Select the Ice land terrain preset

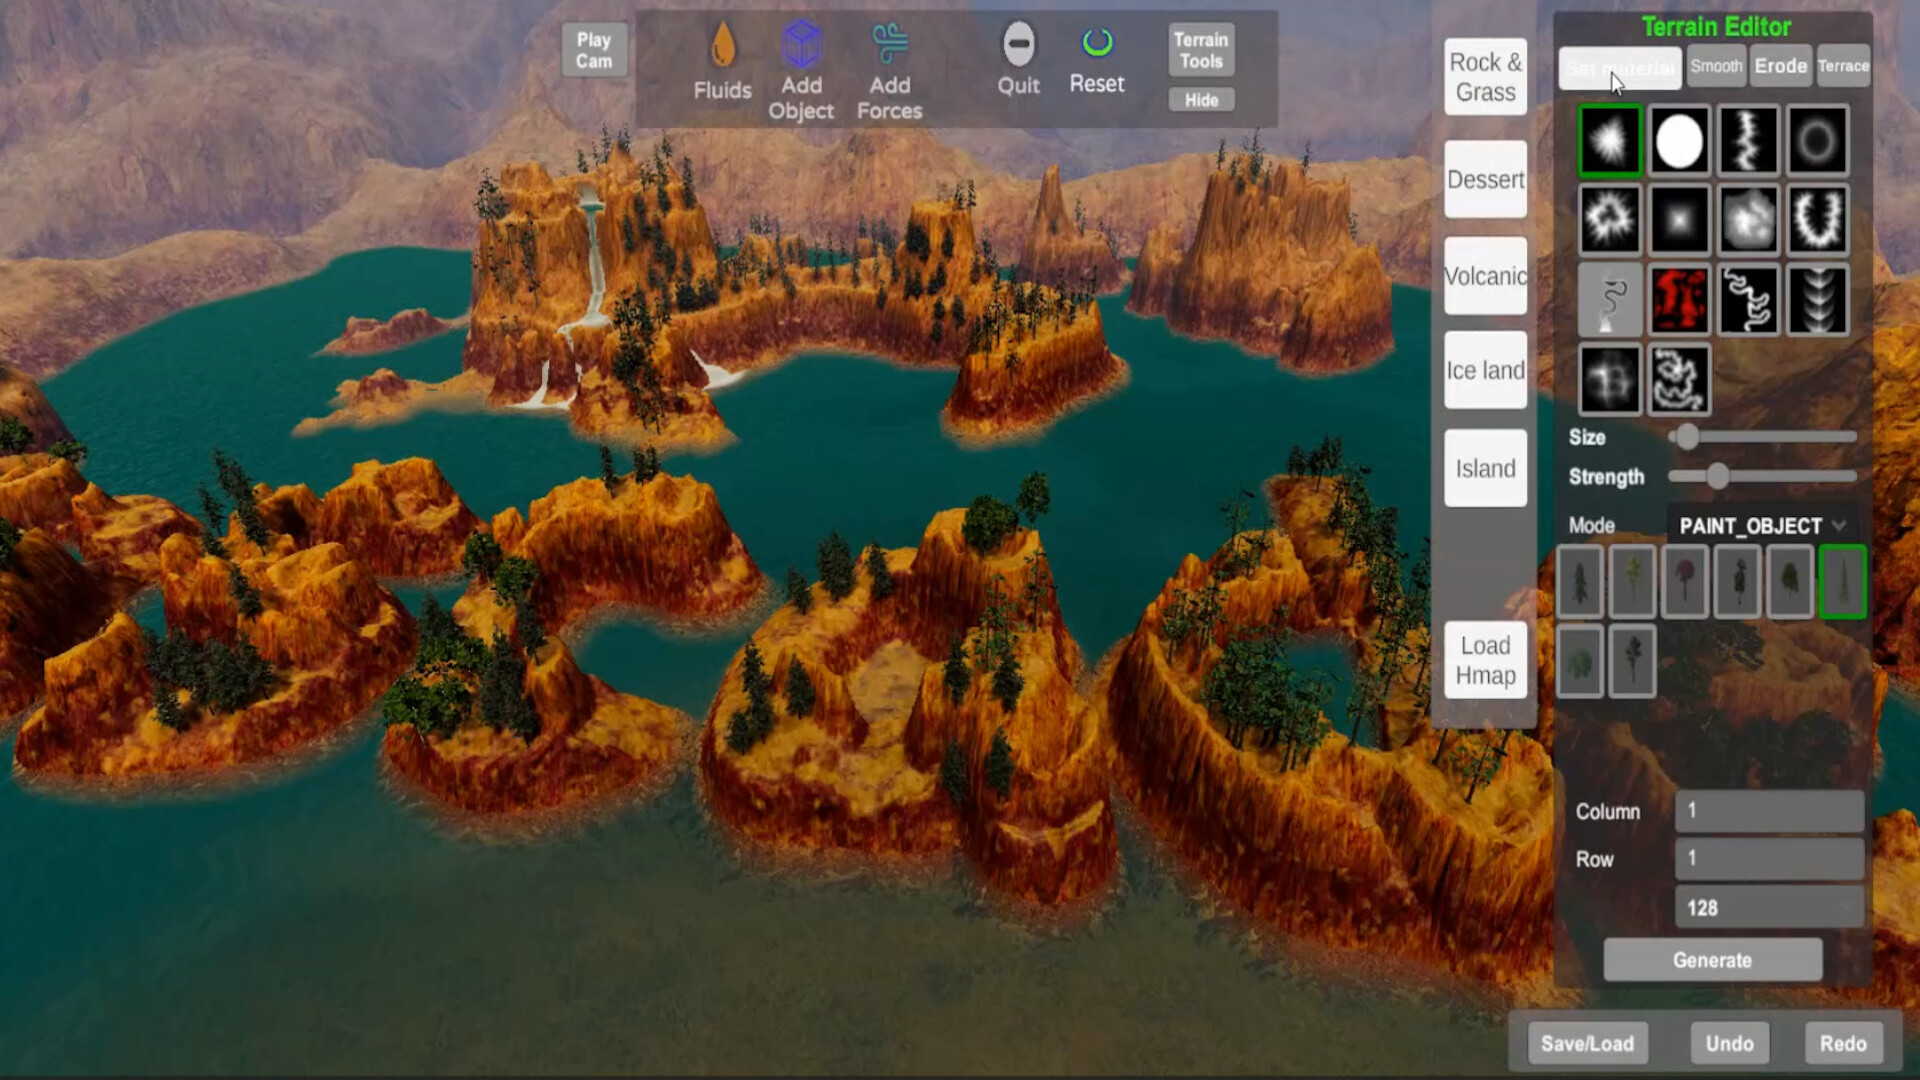(x=1485, y=370)
